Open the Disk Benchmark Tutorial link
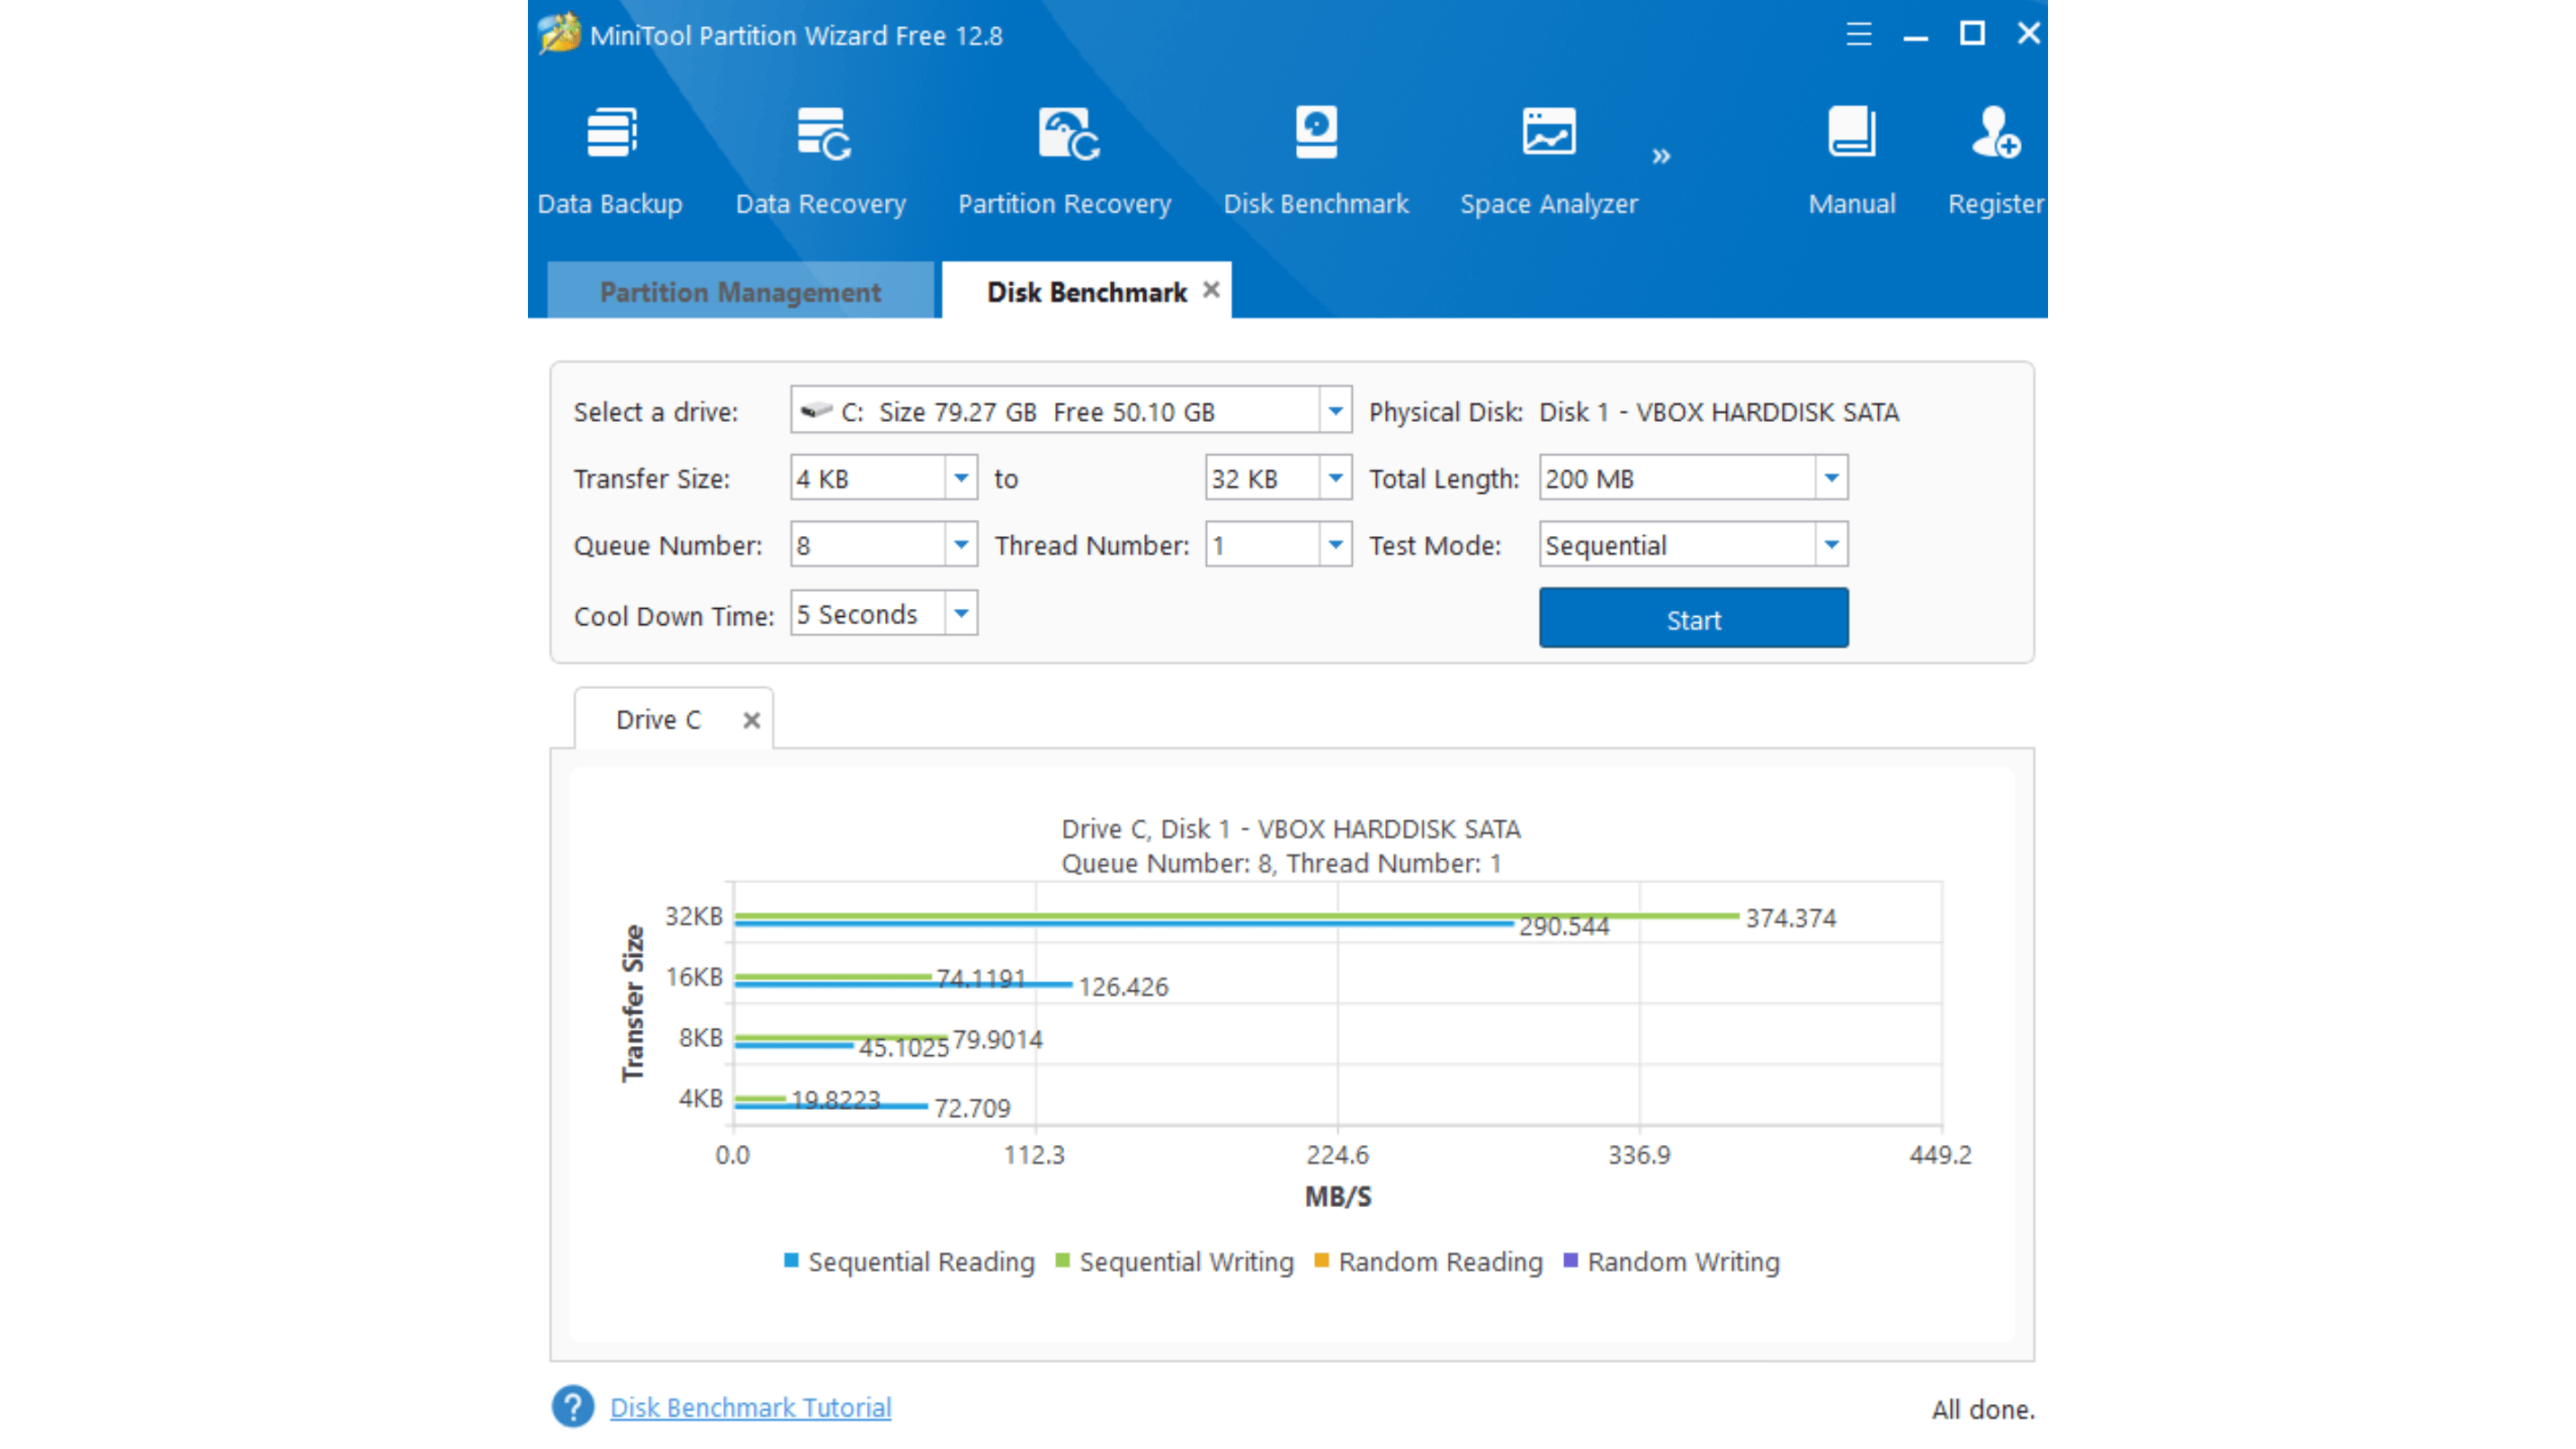 point(750,1407)
